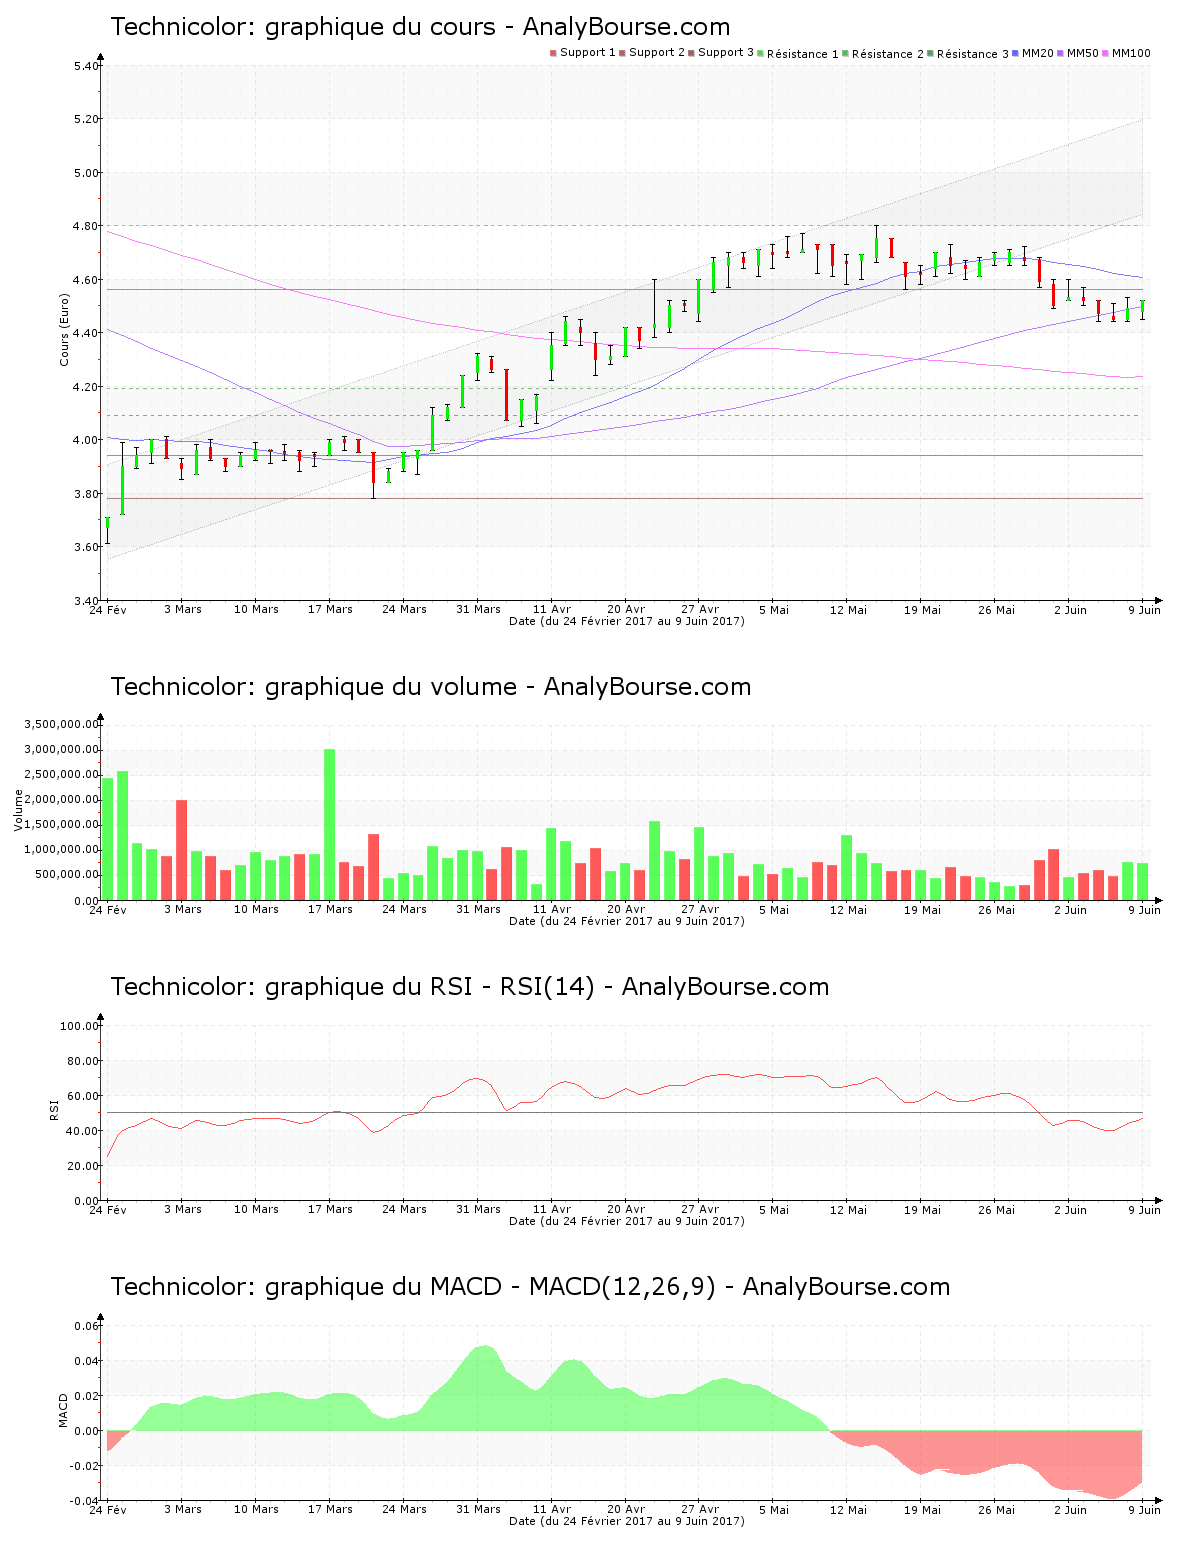Click the 100.00 value on RSI axis

pyautogui.click(x=79, y=1026)
